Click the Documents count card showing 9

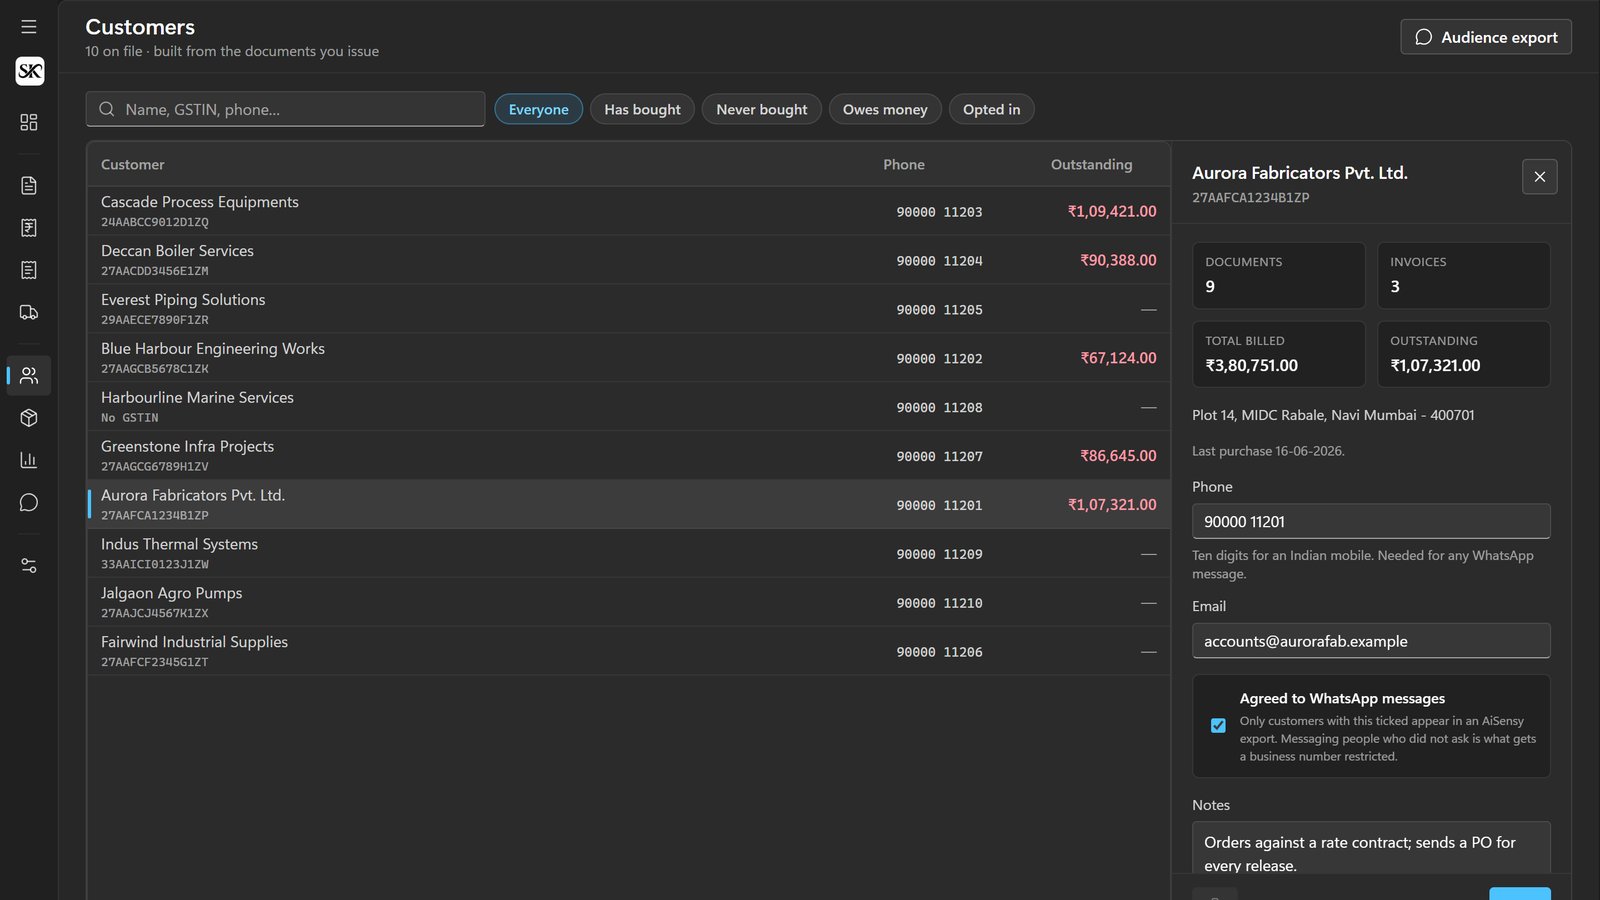click(x=1279, y=276)
